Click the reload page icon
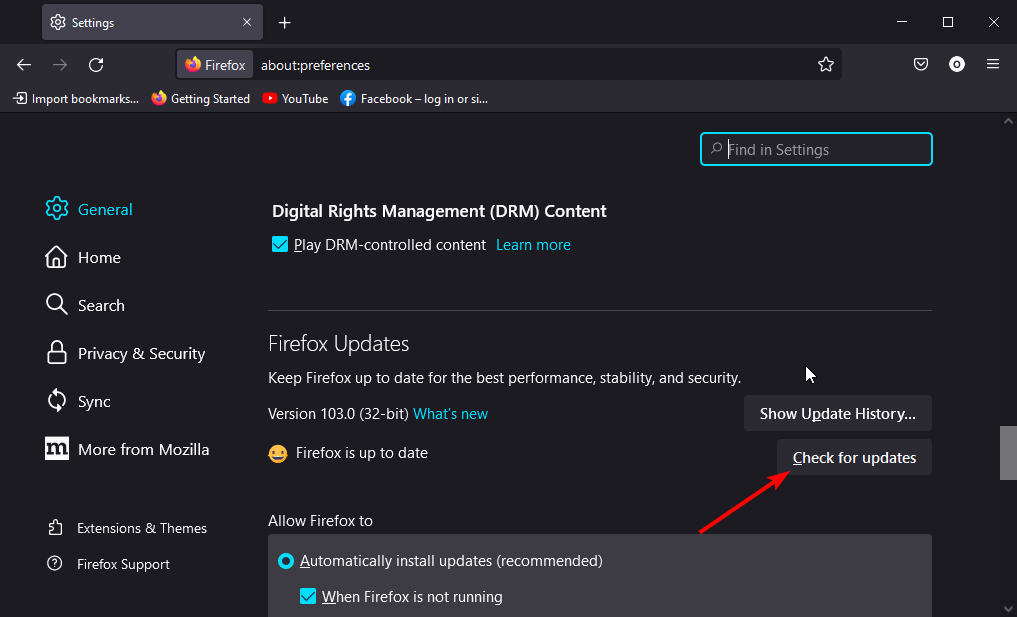 click(96, 65)
